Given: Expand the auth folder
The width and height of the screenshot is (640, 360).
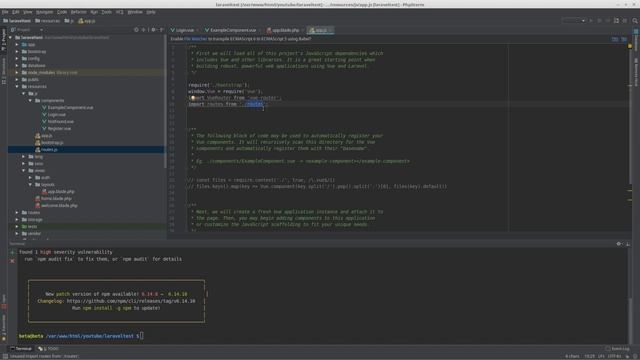Looking at the screenshot, I should tap(30, 178).
